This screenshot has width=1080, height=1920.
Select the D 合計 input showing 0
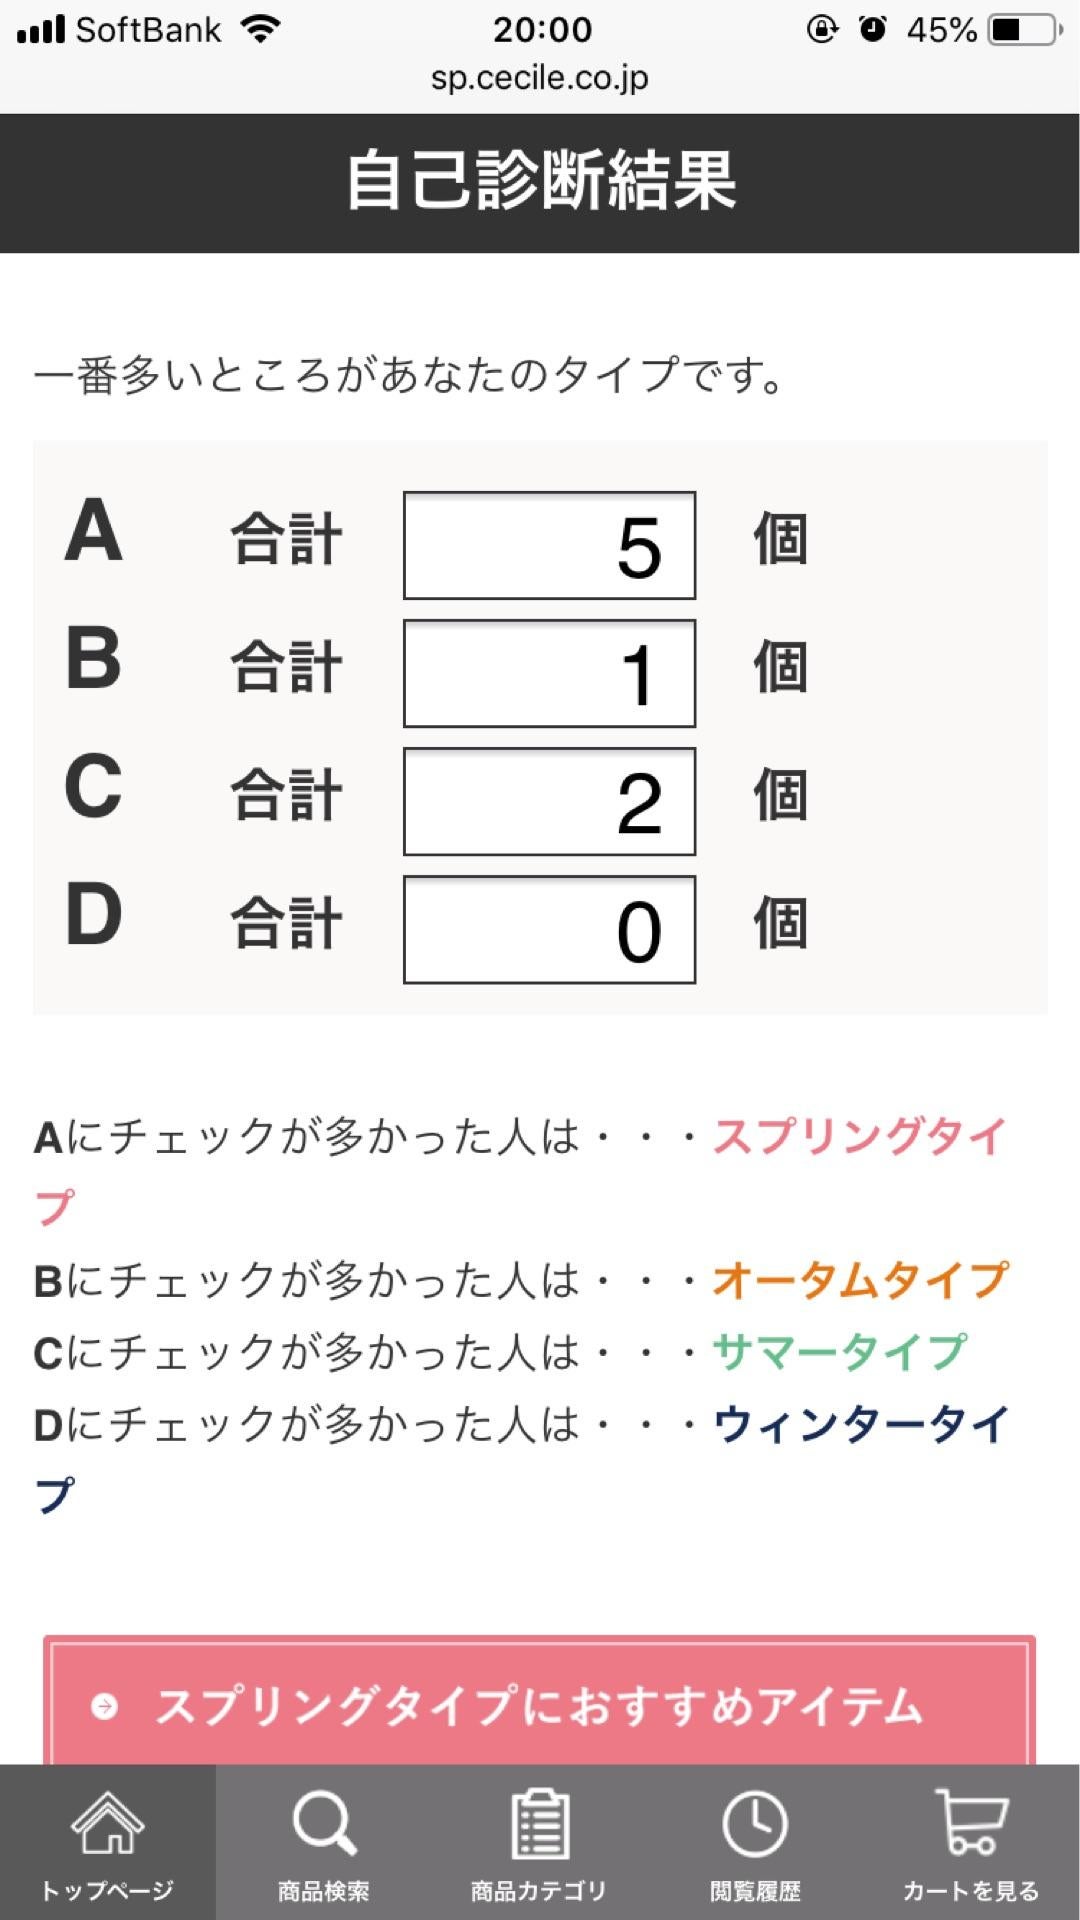548,930
